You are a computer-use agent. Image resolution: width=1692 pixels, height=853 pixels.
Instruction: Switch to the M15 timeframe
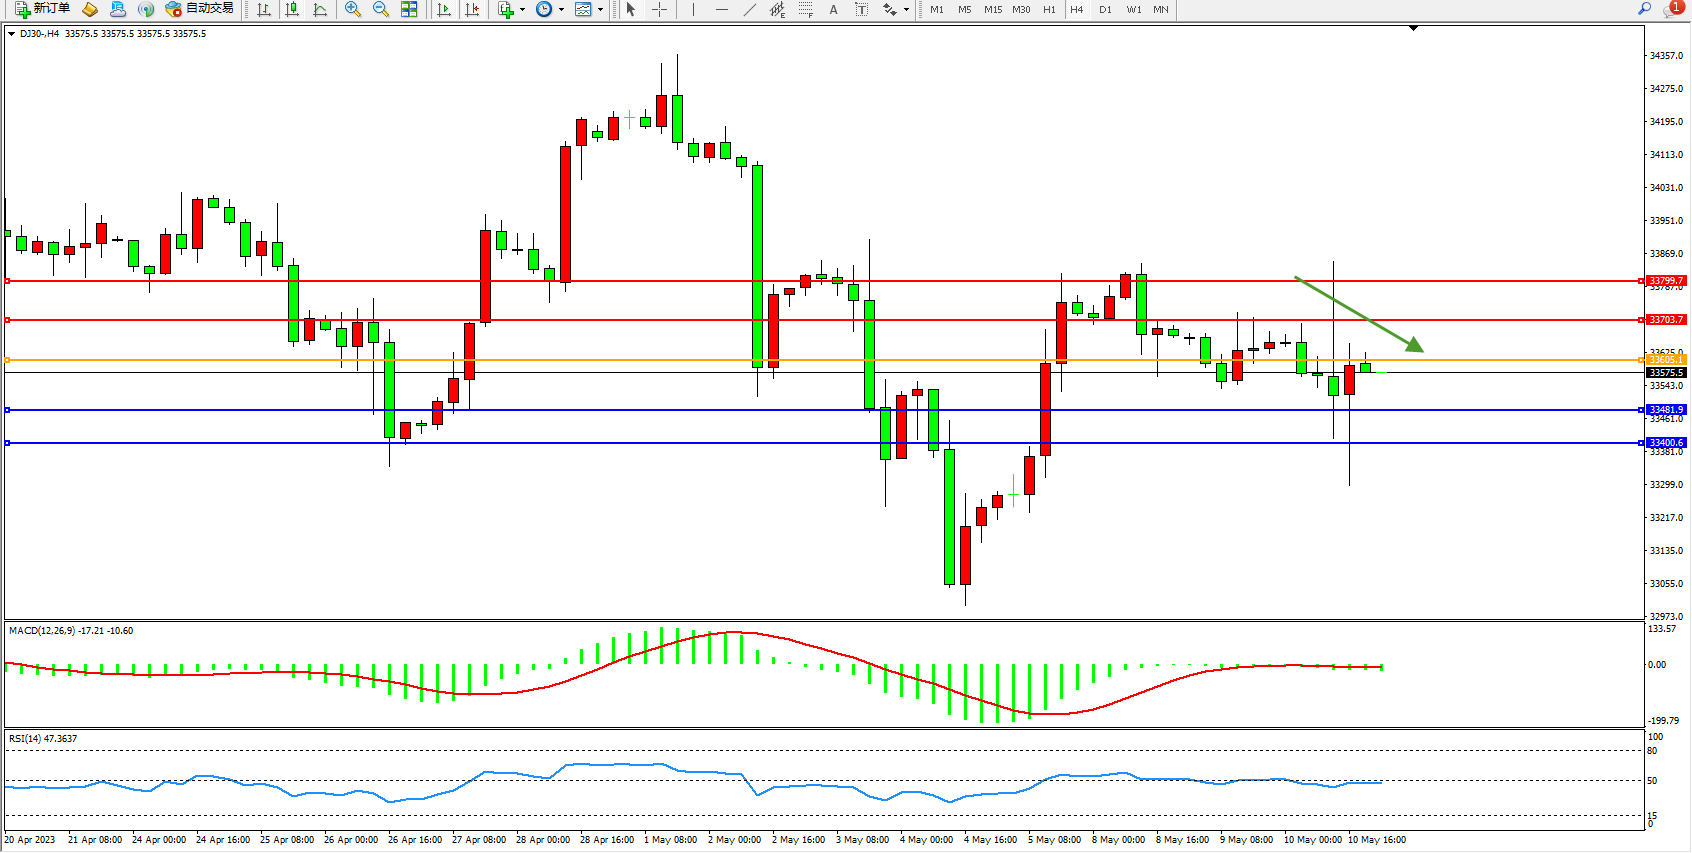[x=992, y=9]
